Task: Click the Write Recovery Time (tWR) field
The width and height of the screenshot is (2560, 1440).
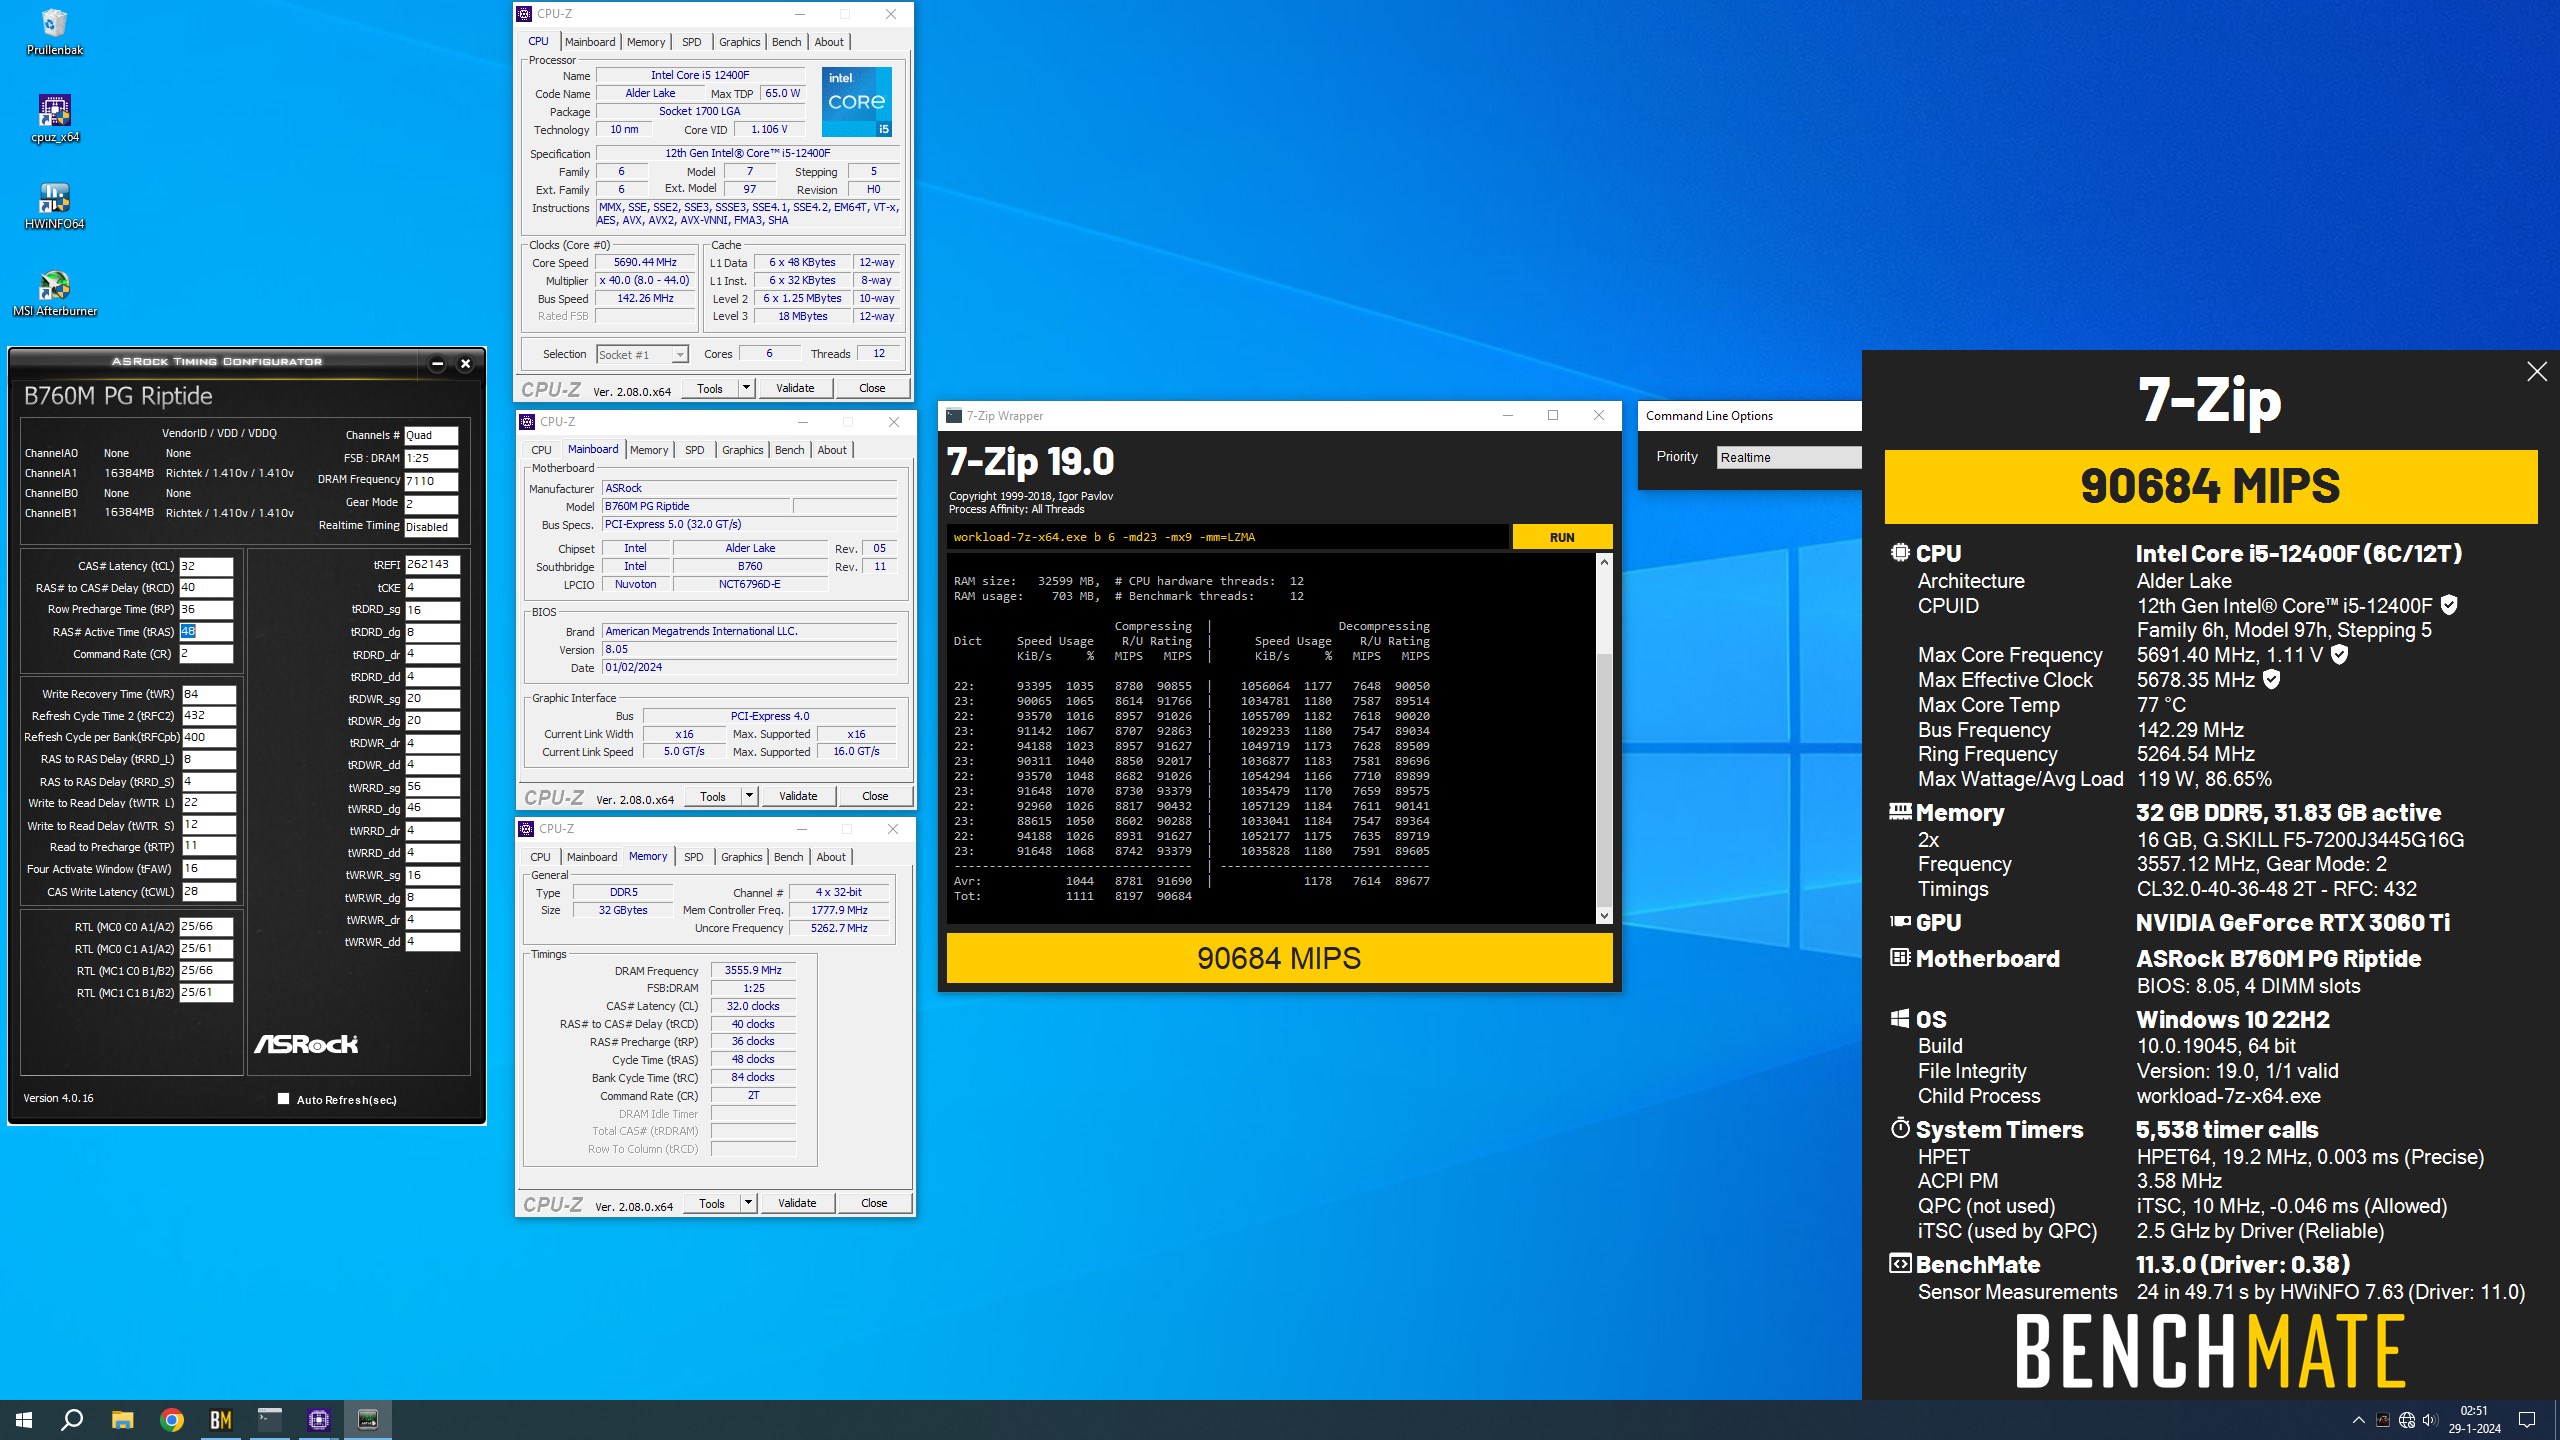Action: pyautogui.click(x=209, y=694)
